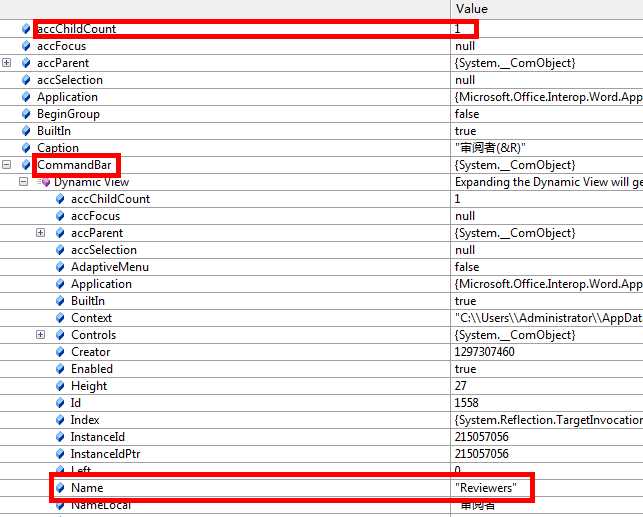Collapse the CommandBar node
The image size is (643, 517).
tap(7, 165)
